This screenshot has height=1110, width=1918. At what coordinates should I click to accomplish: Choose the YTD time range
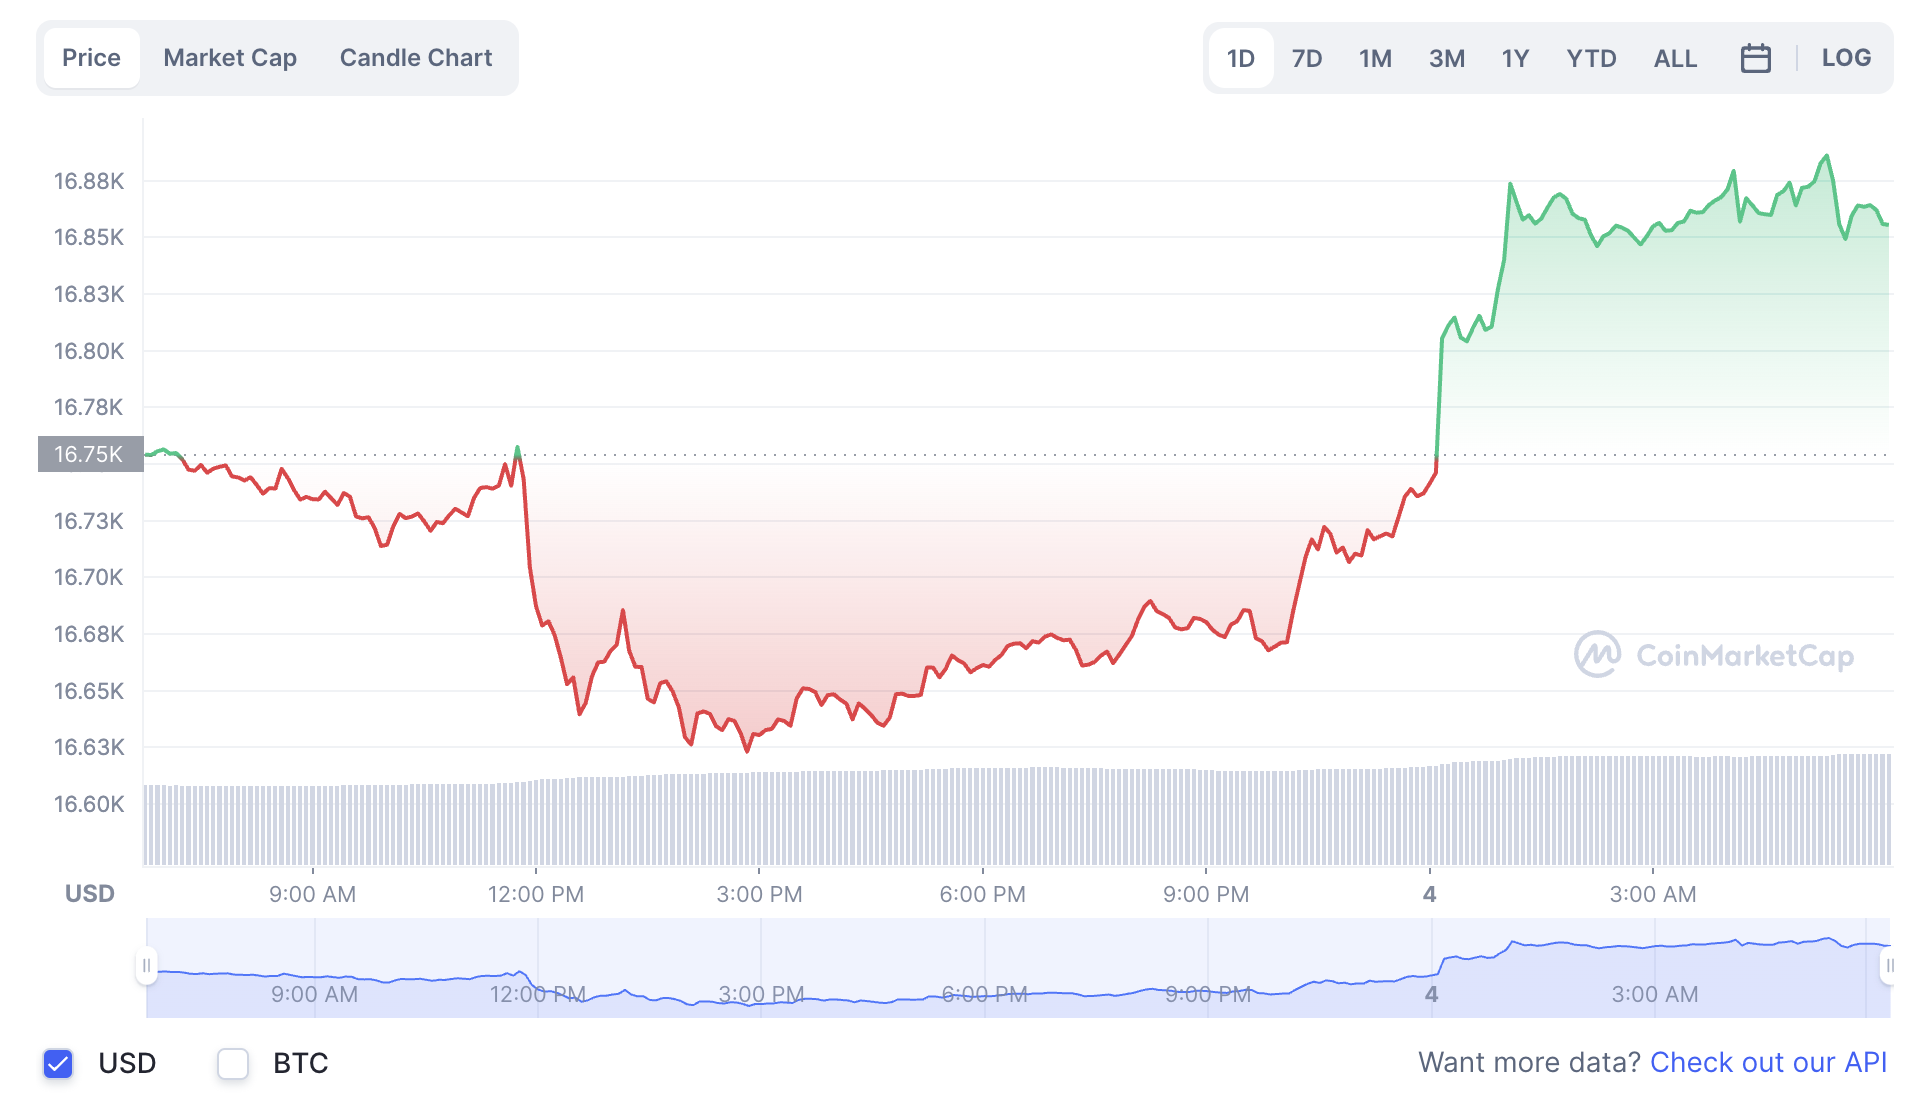point(1591,58)
